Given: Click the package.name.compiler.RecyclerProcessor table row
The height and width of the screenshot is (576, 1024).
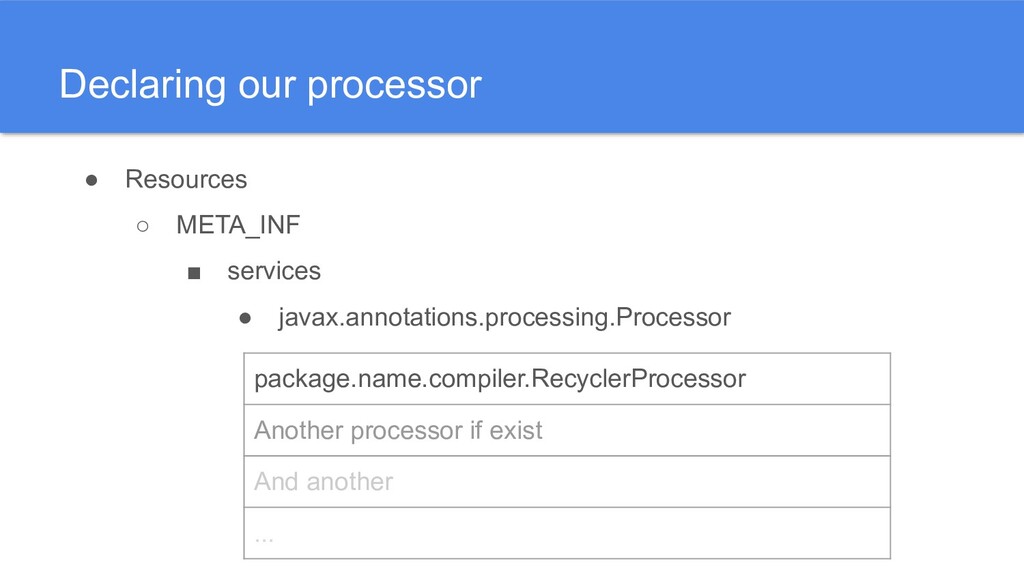Looking at the screenshot, I should [x=566, y=379].
